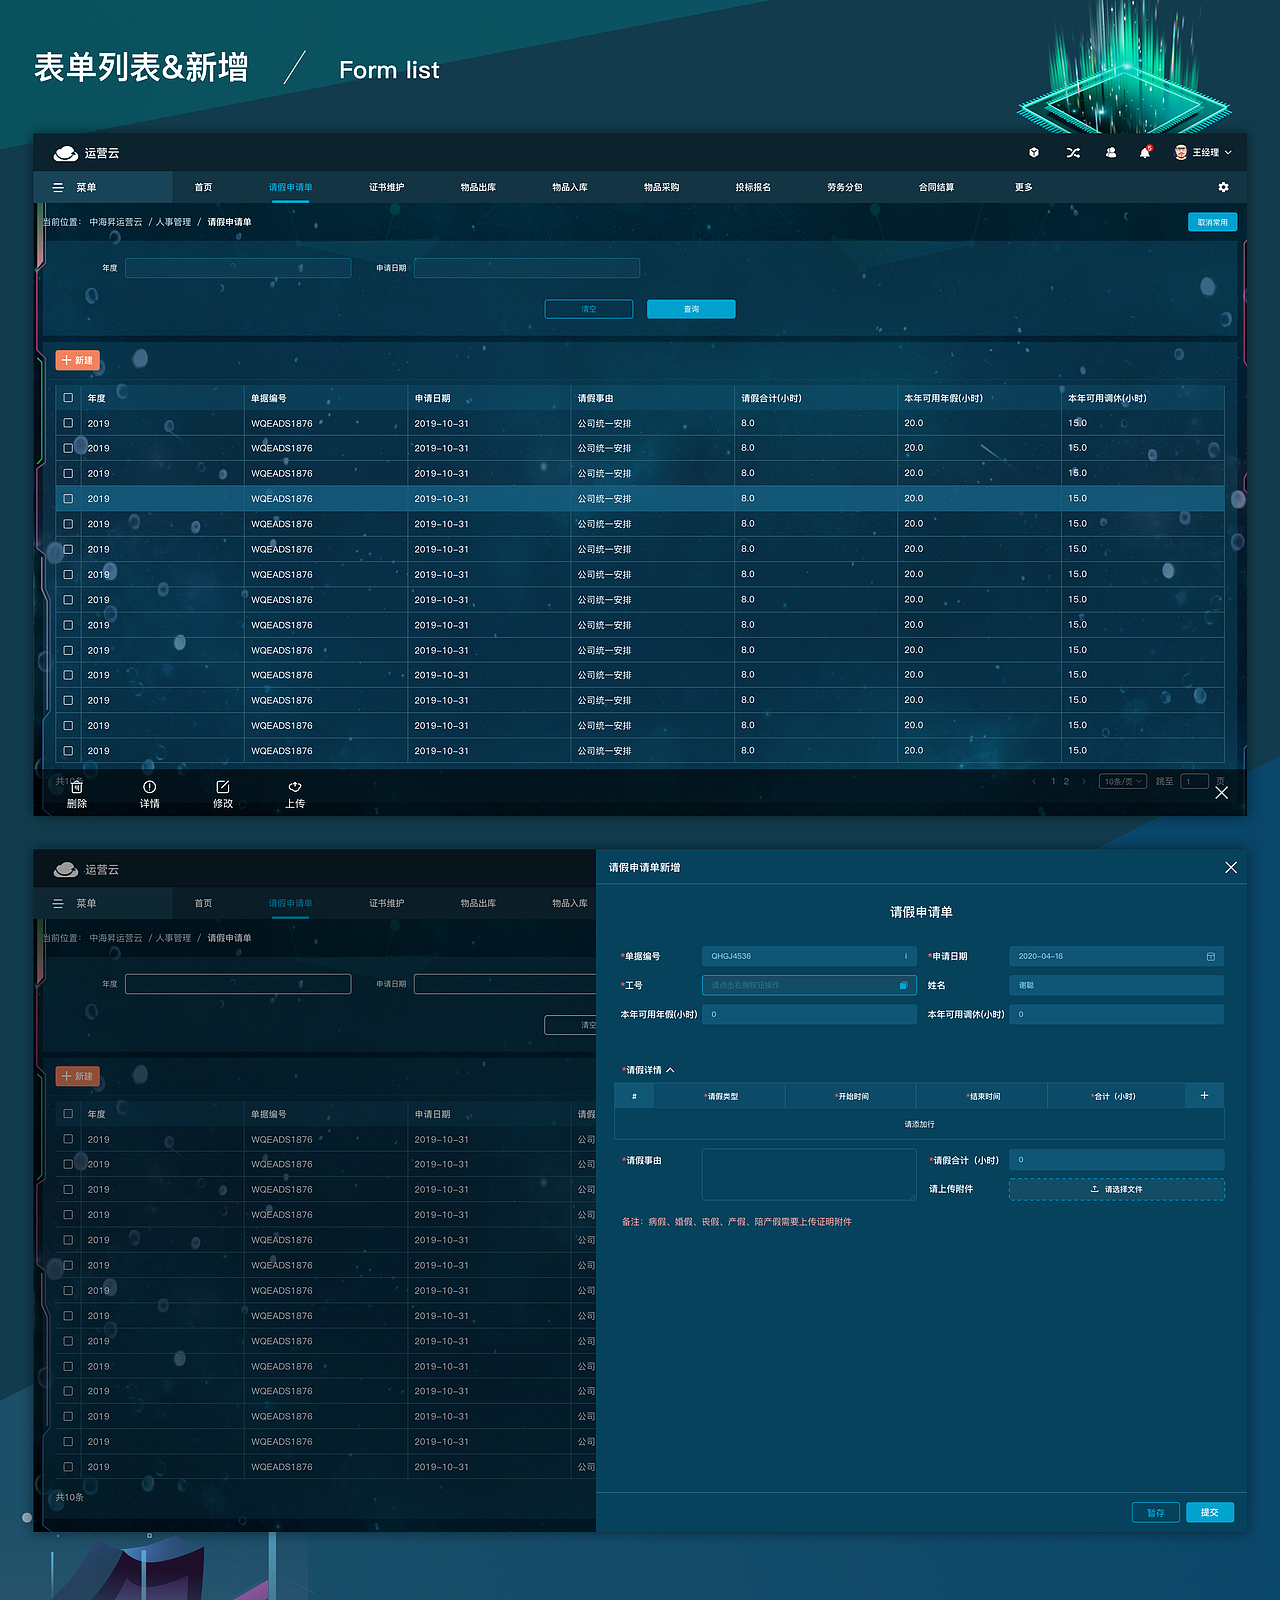Click the 修改 edit icon in the action bar
The image size is (1280, 1600).
pos(223,787)
